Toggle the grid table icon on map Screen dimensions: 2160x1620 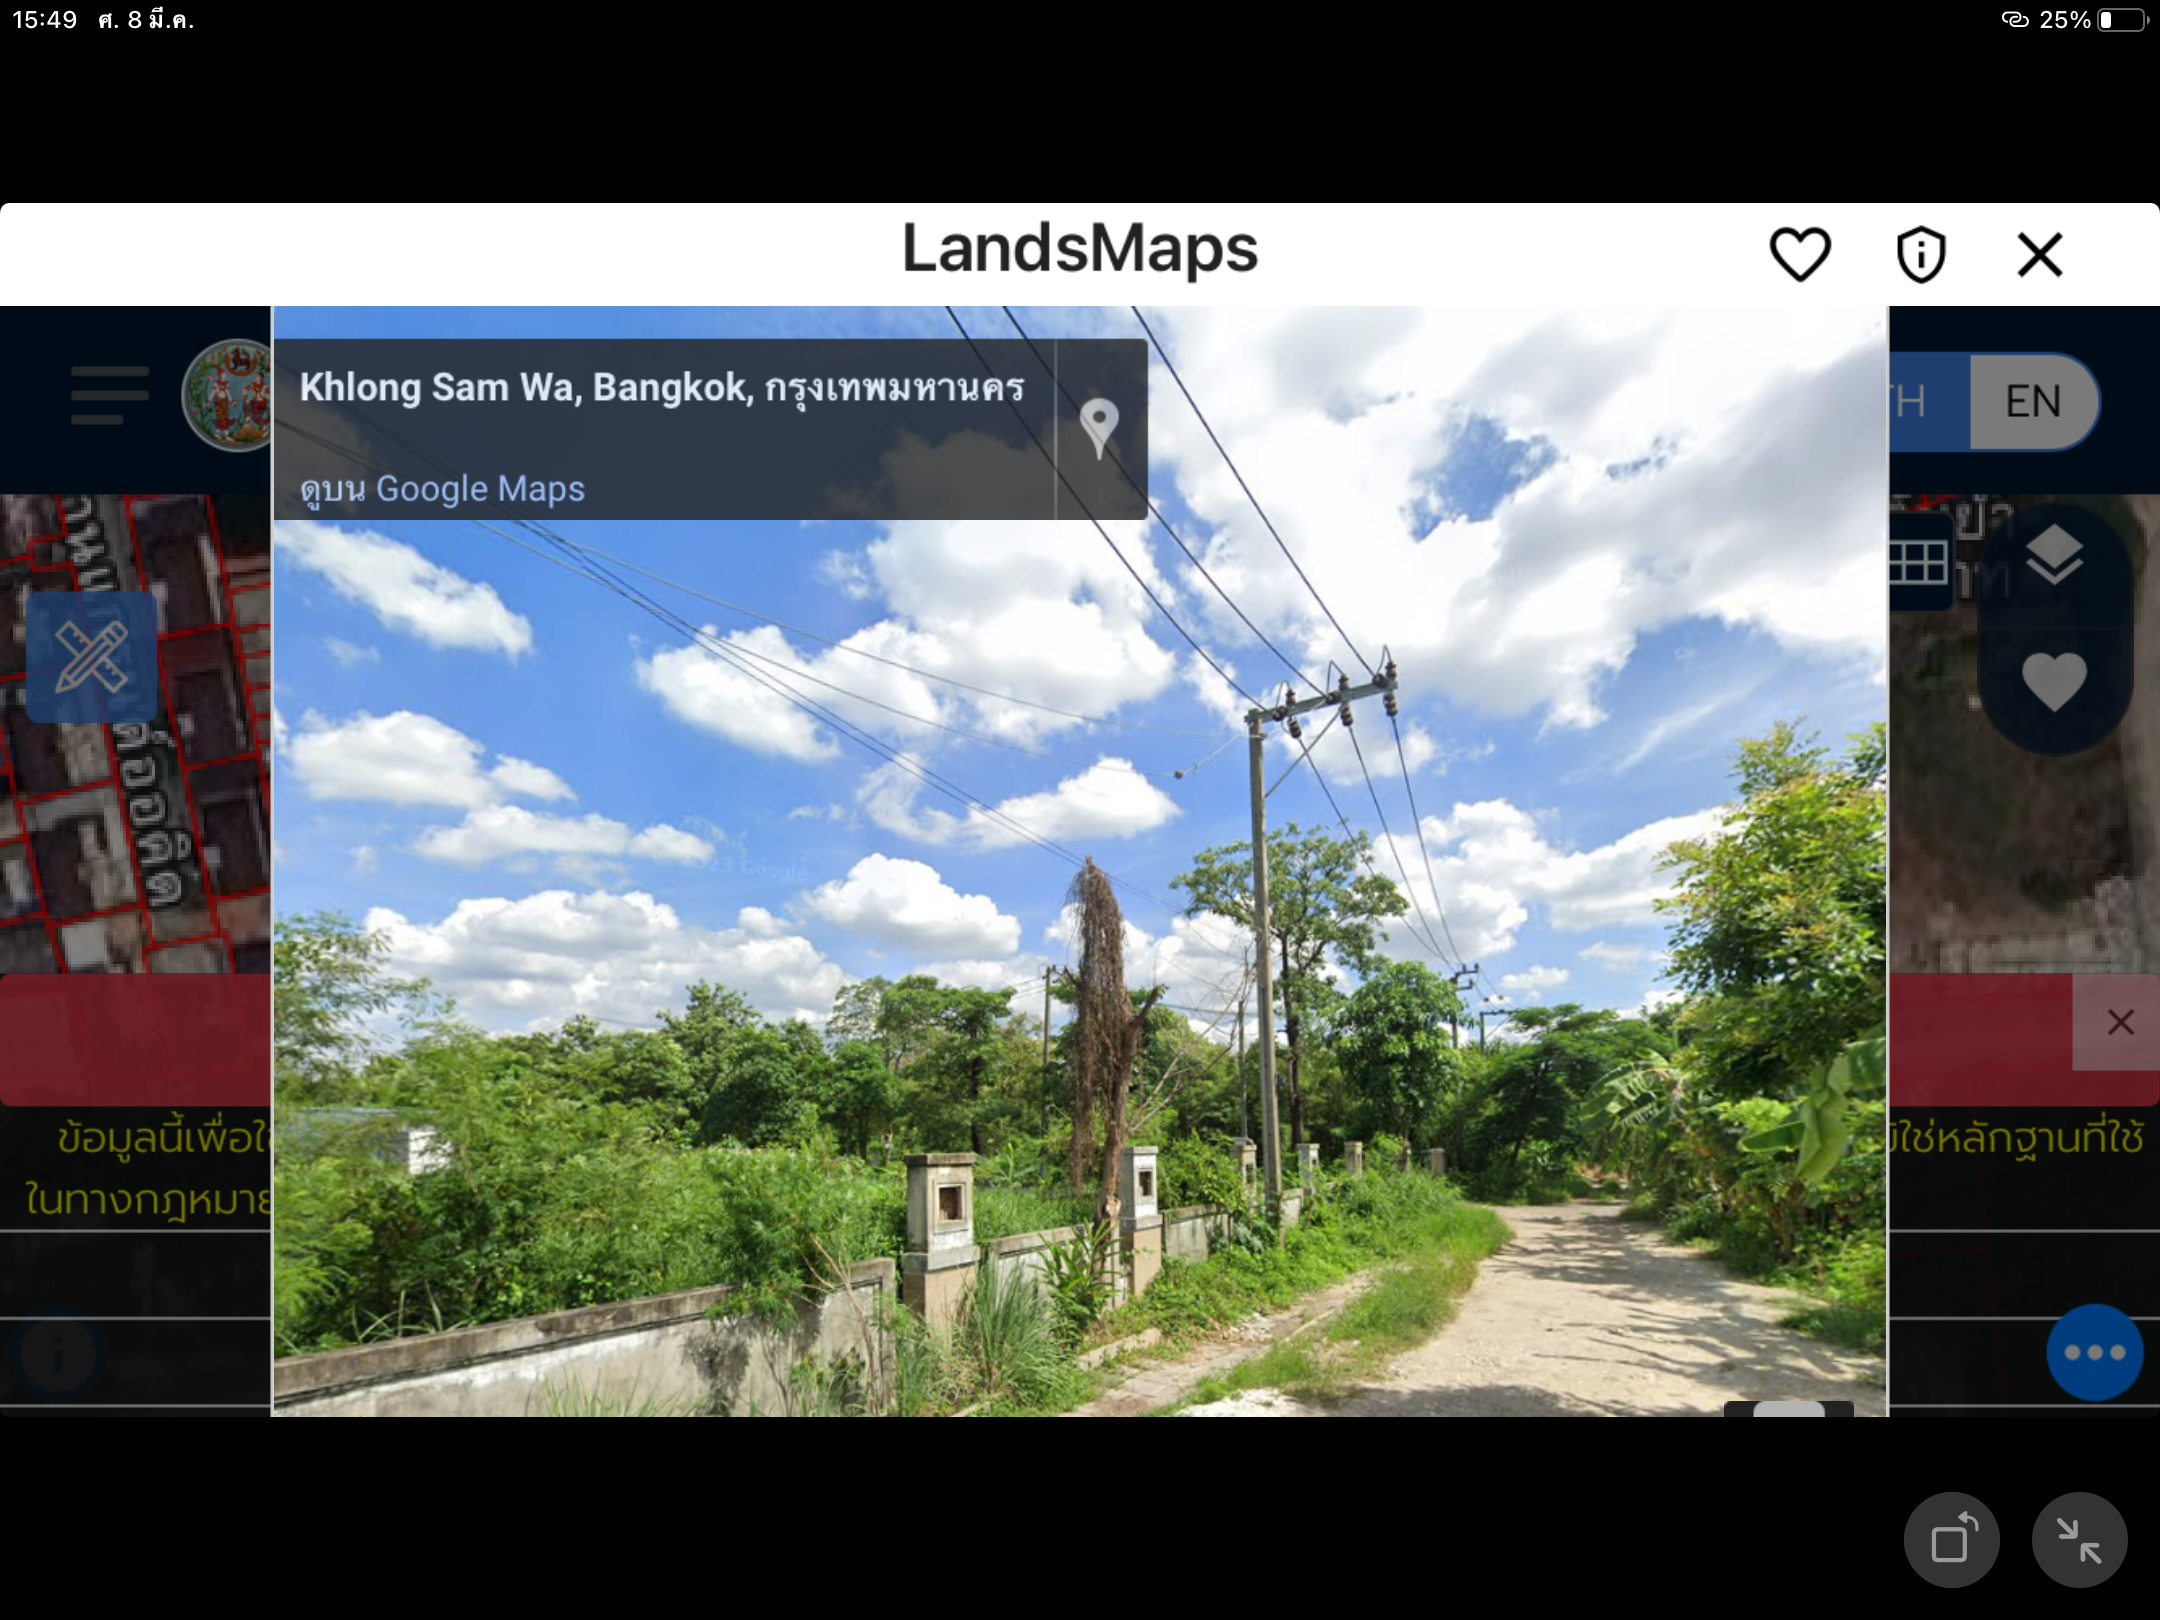pyautogui.click(x=1918, y=561)
